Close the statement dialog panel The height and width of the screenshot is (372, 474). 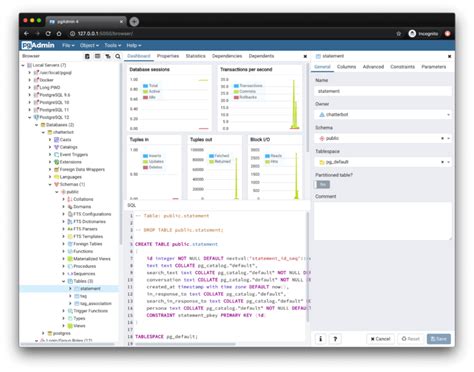click(x=449, y=56)
